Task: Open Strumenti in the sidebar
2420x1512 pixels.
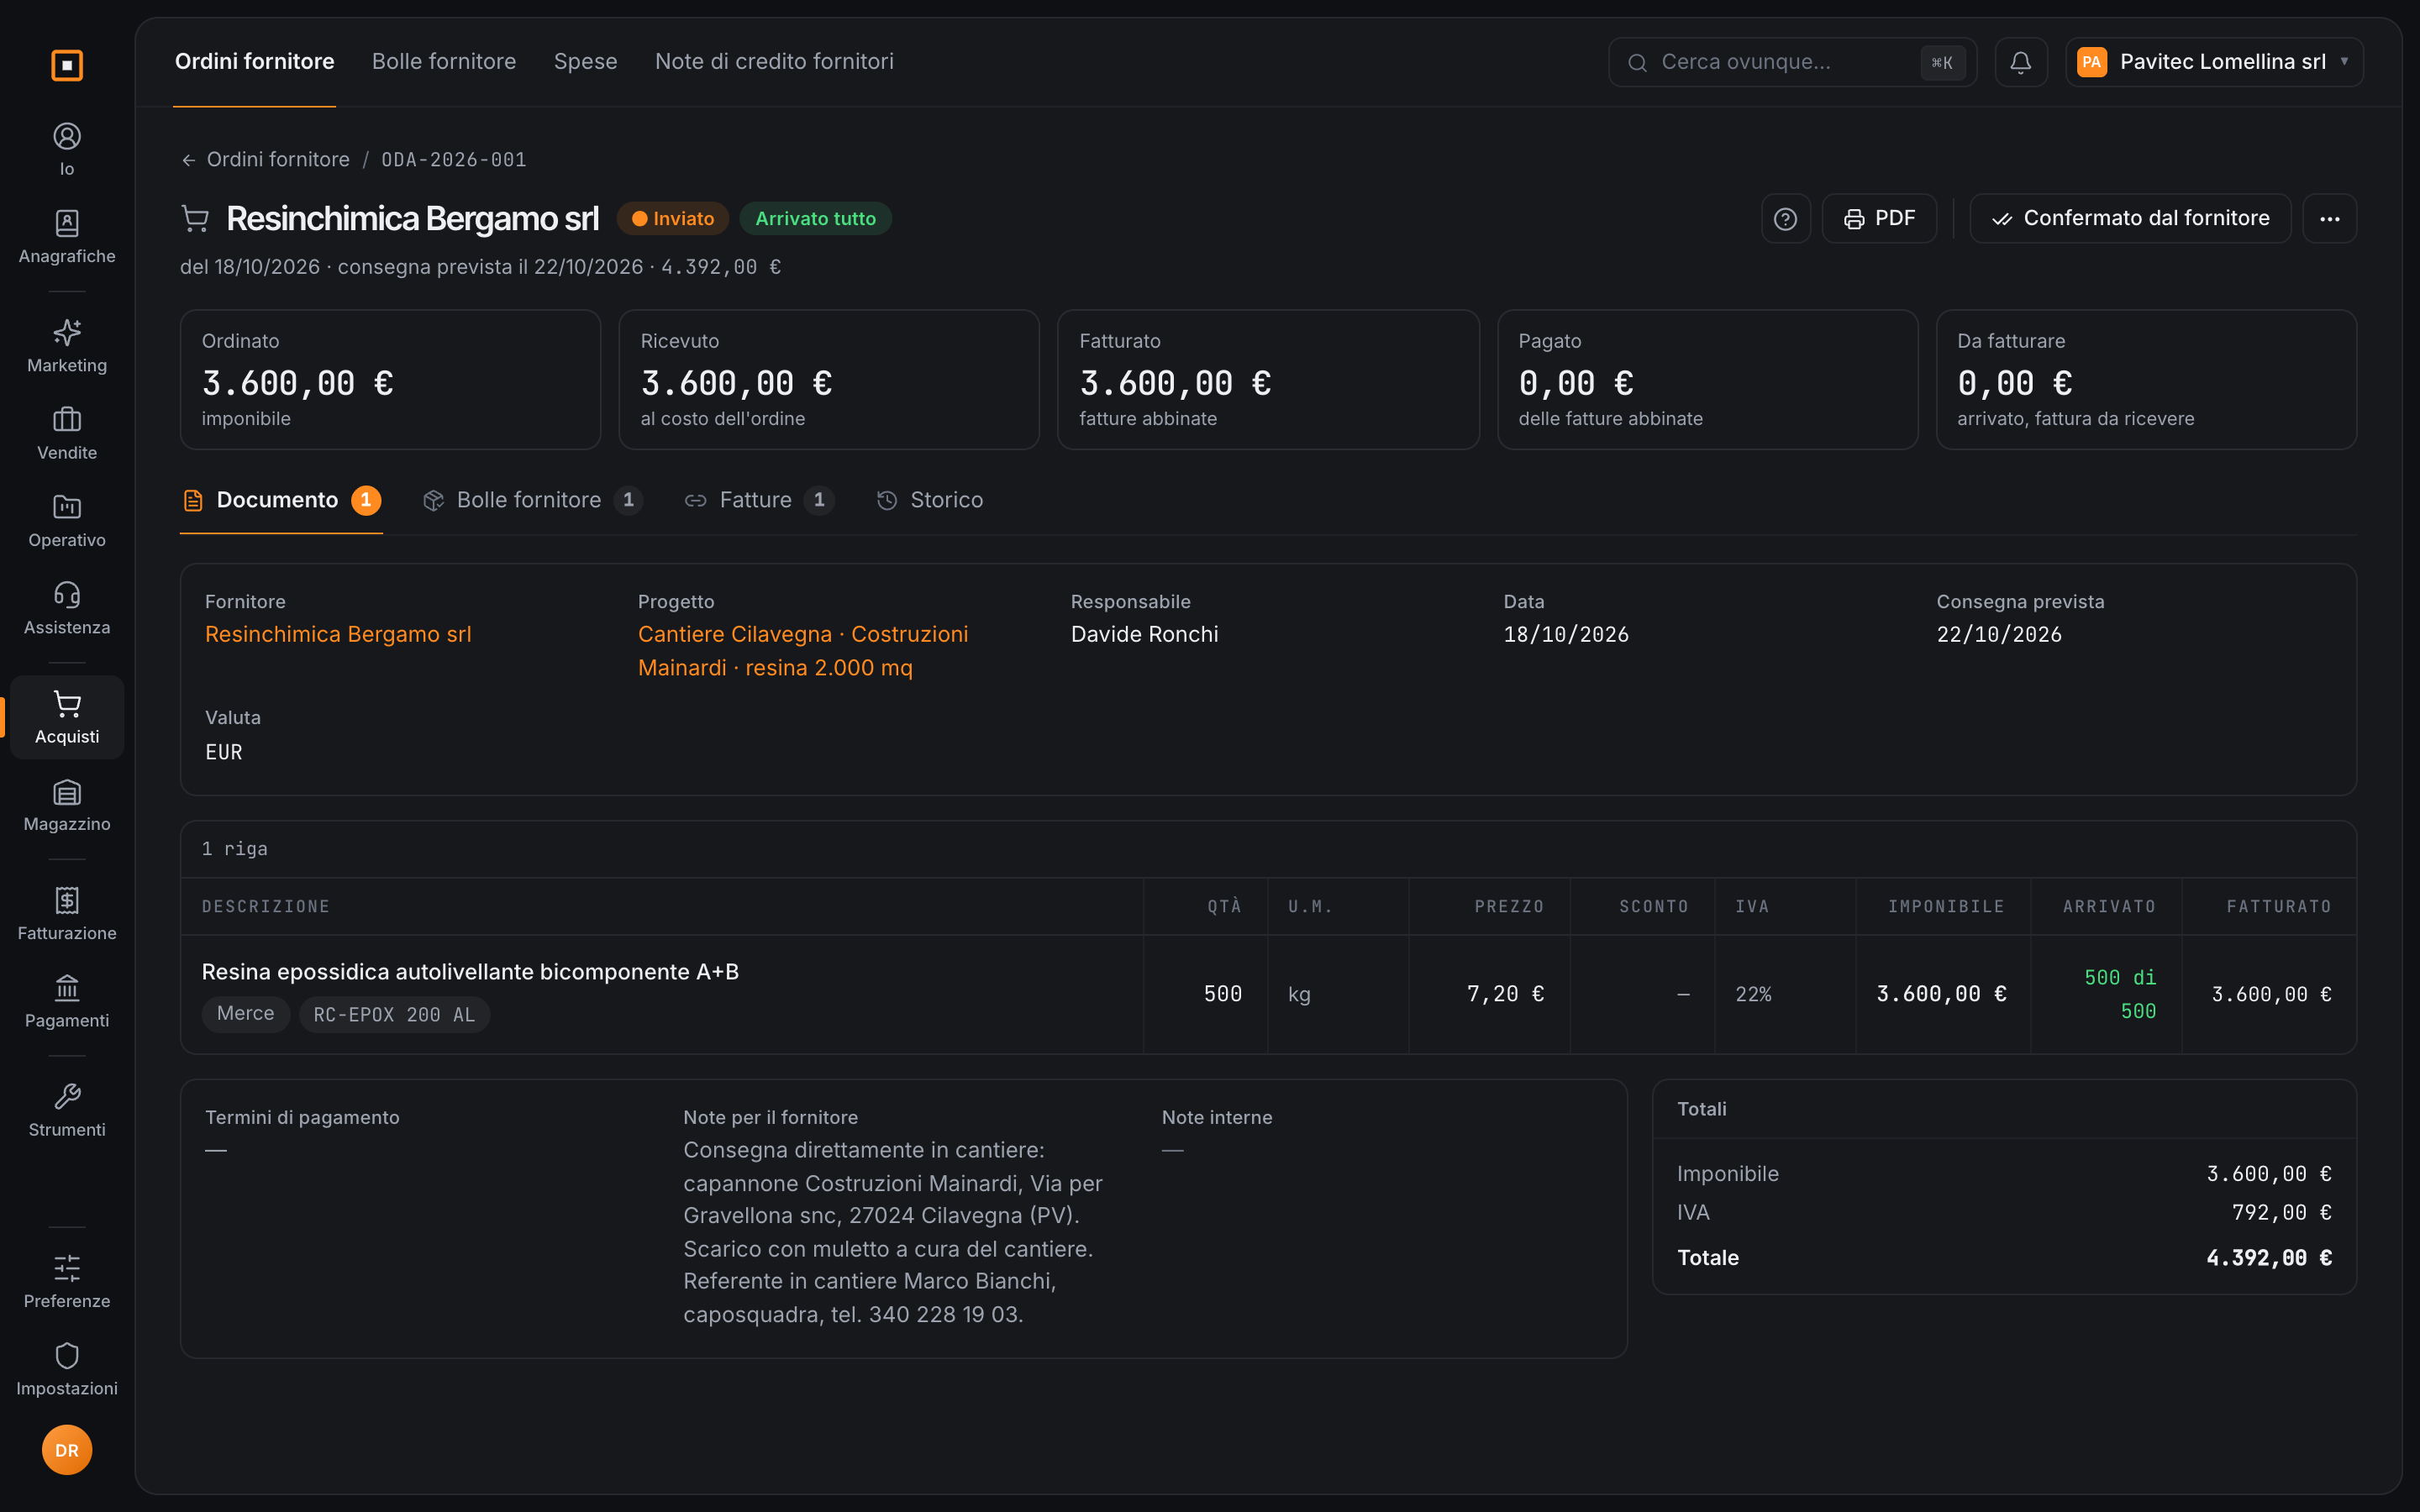Action: click(x=67, y=1110)
